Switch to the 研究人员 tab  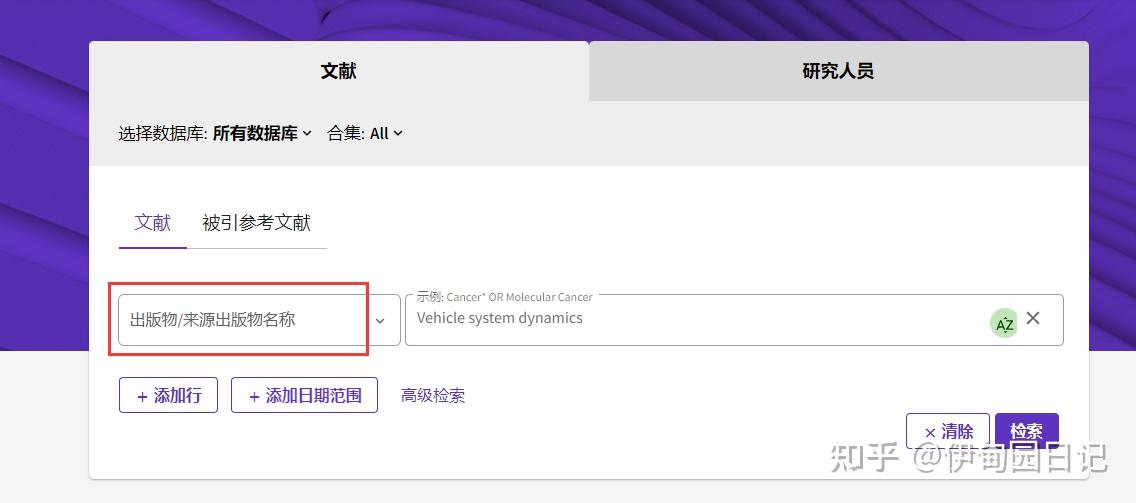coord(838,71)
